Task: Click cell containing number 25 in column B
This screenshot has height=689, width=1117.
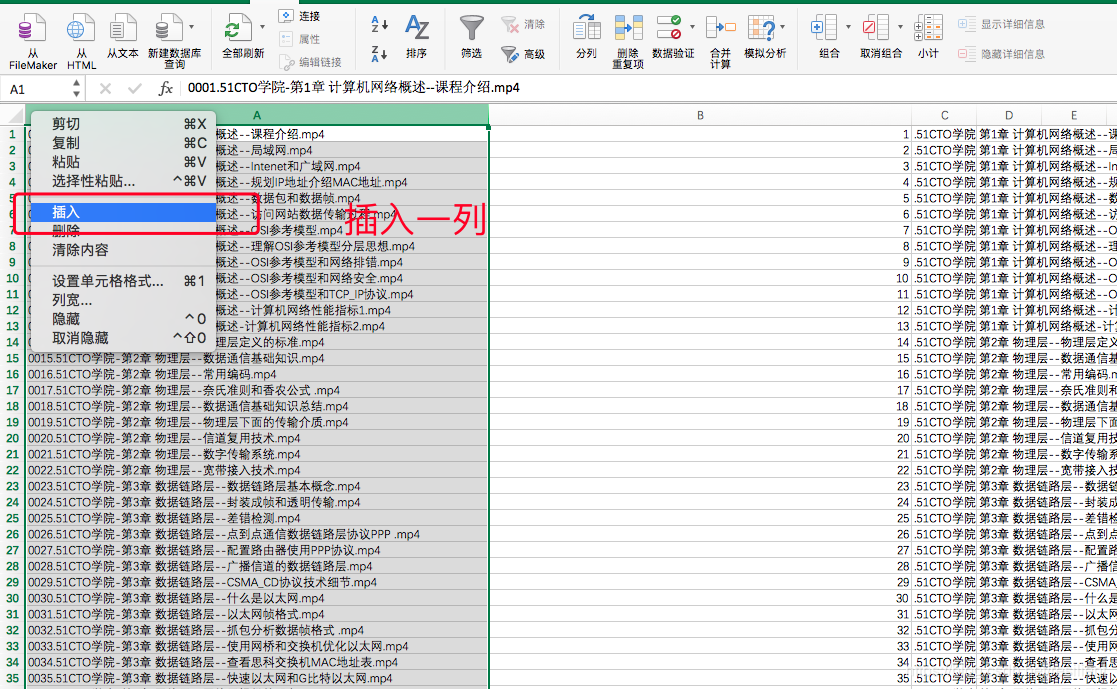Action: point(700,518)
